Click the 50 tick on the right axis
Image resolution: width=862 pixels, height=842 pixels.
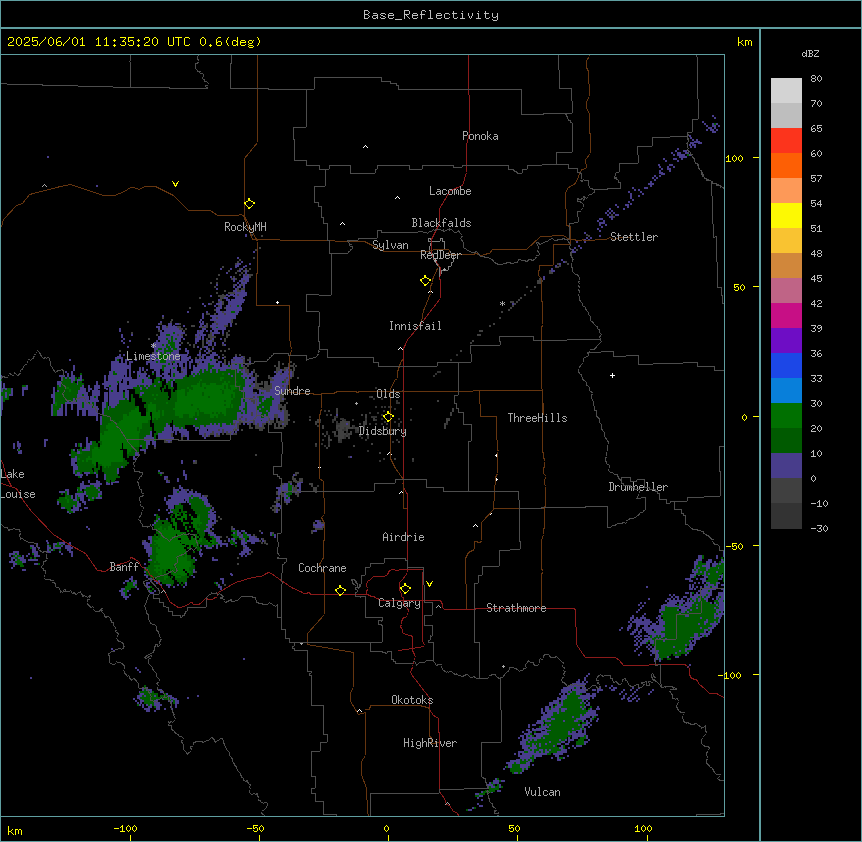click(x=739, y=287)
